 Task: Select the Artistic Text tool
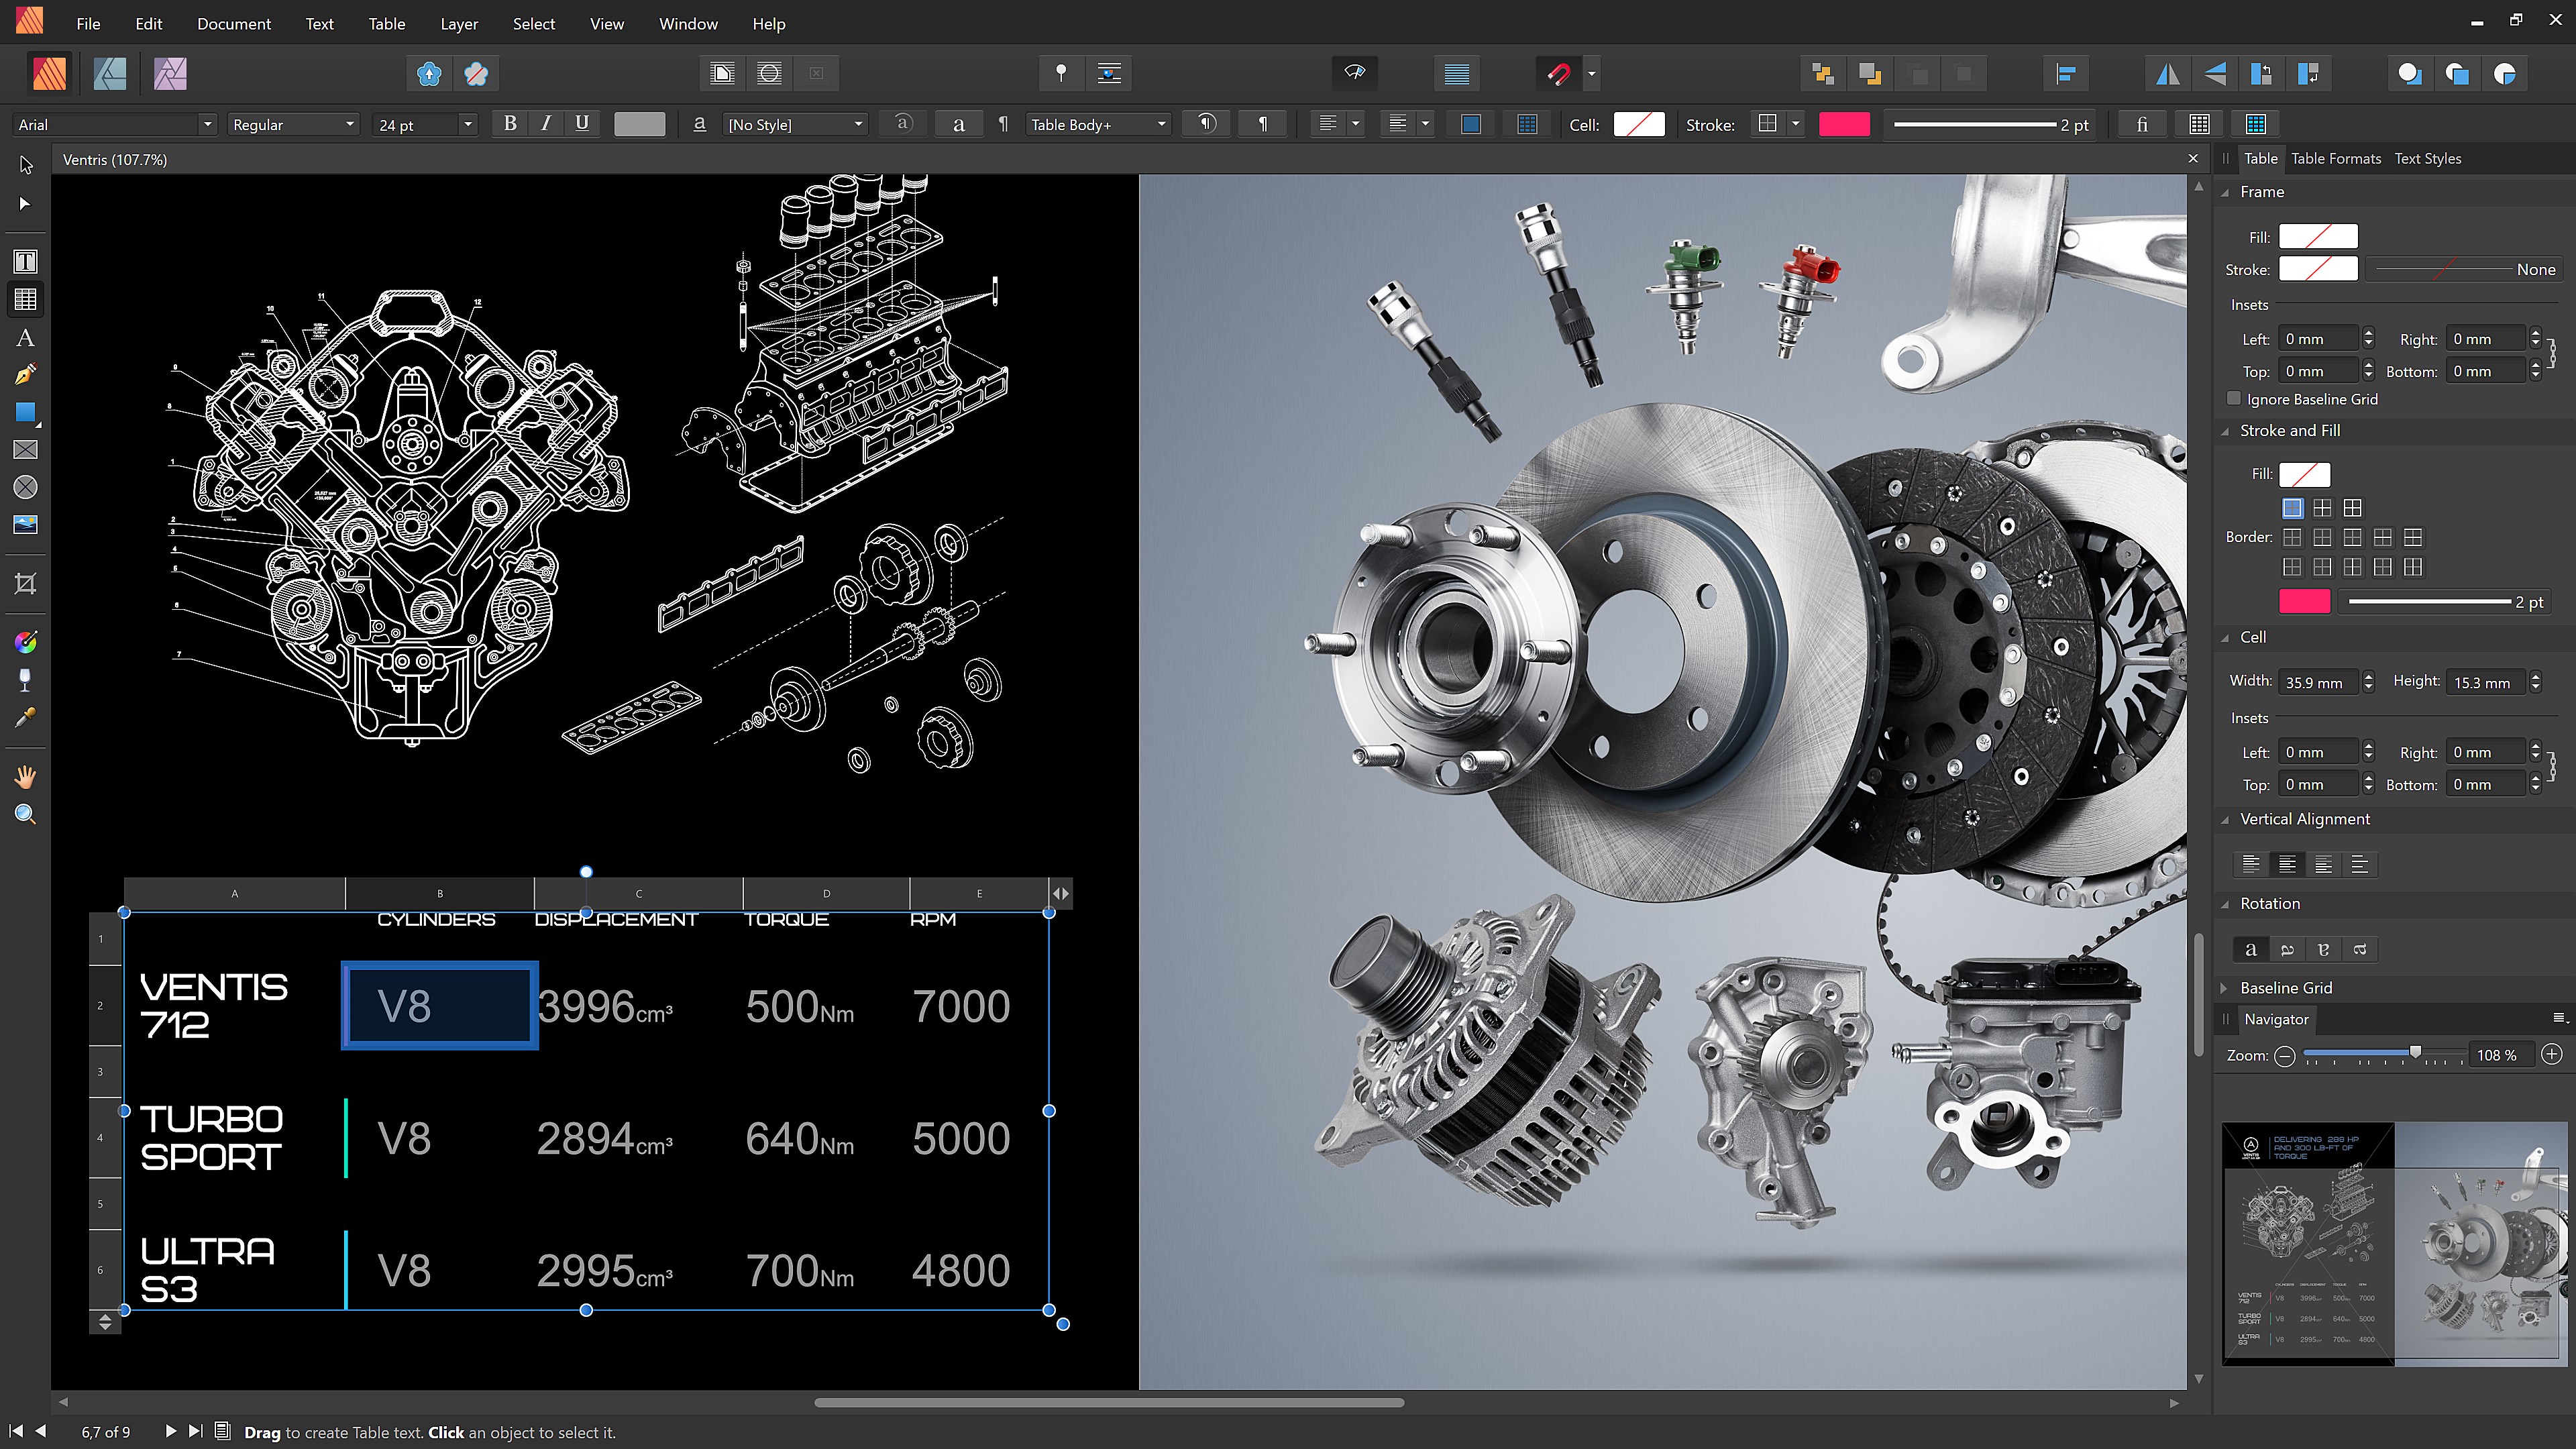[x=25, y=338]
